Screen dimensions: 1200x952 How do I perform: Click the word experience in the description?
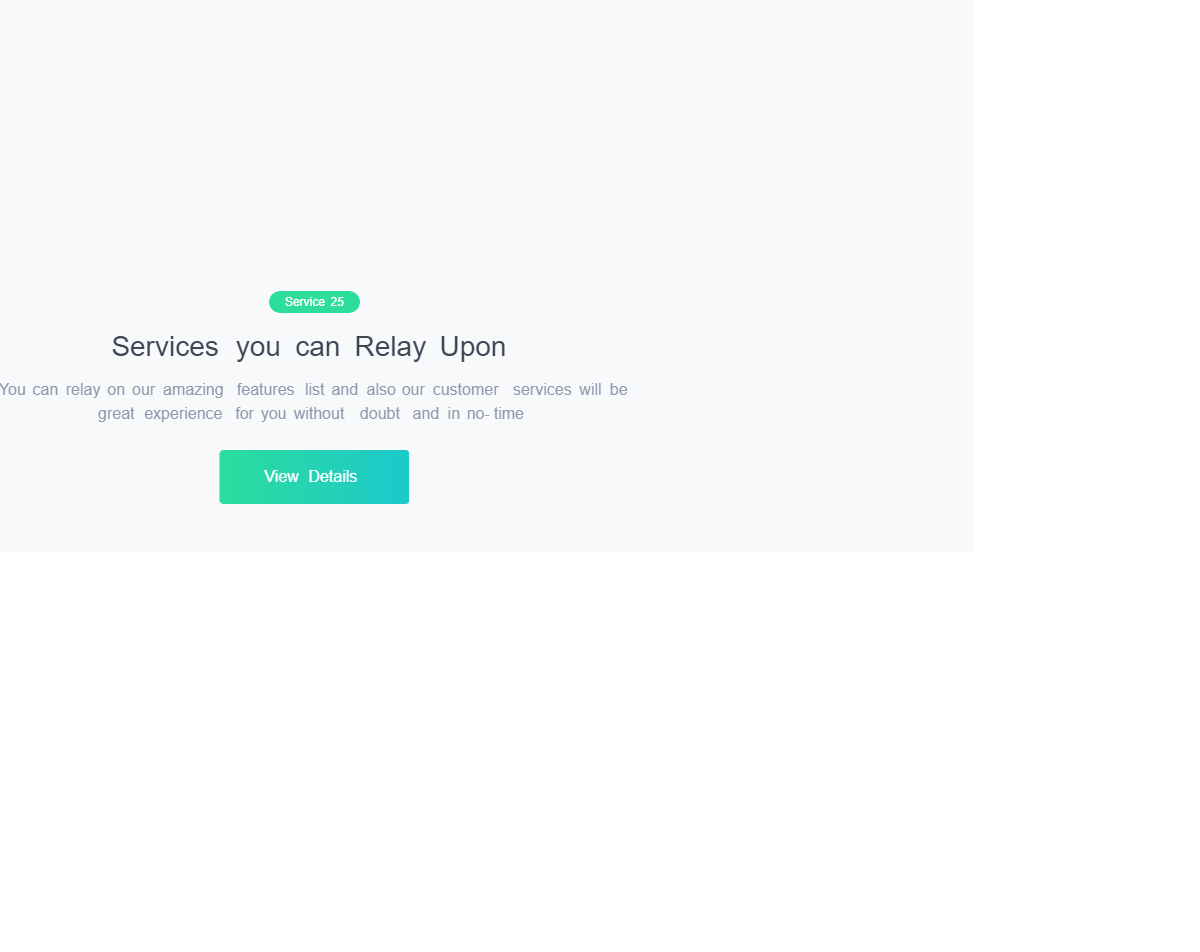coord(183,413)
